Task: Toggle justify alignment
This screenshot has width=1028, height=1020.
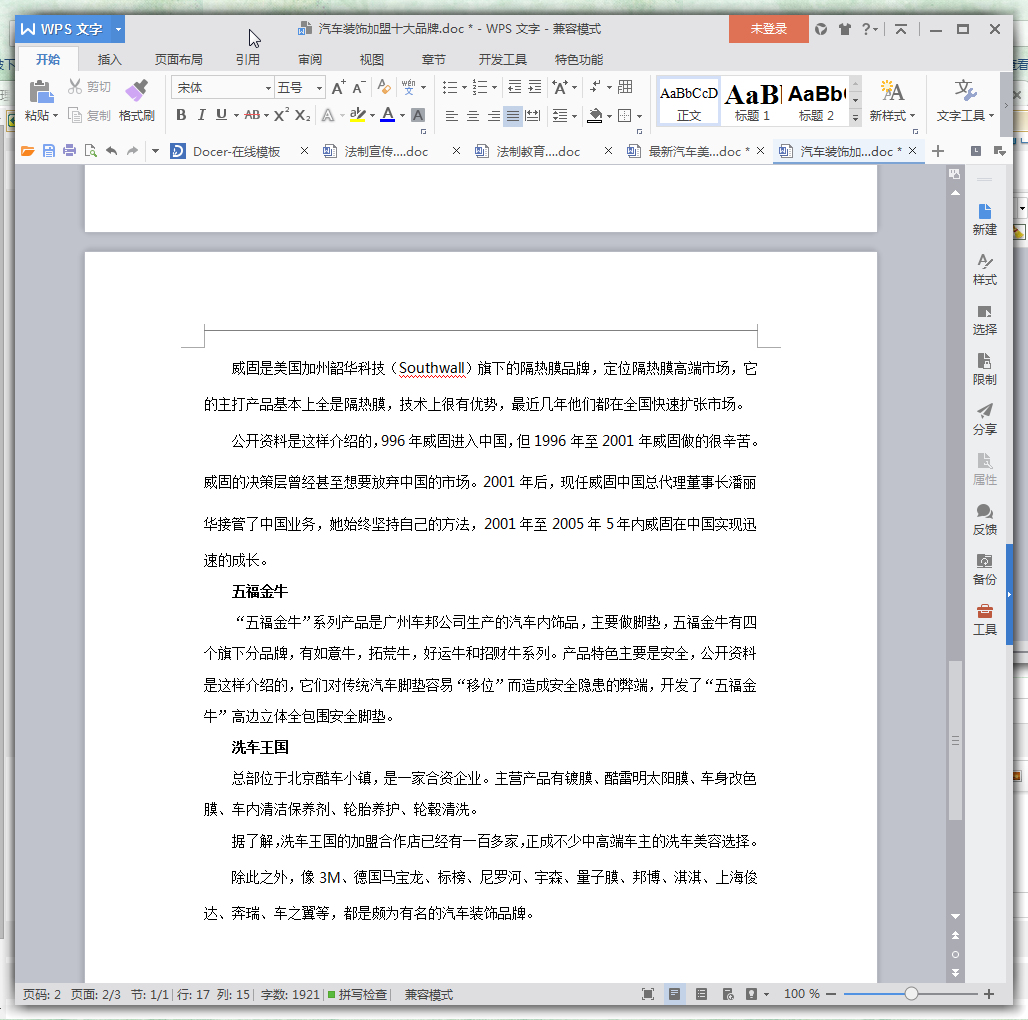Action: pyautogui.click(x=513, y=116)
